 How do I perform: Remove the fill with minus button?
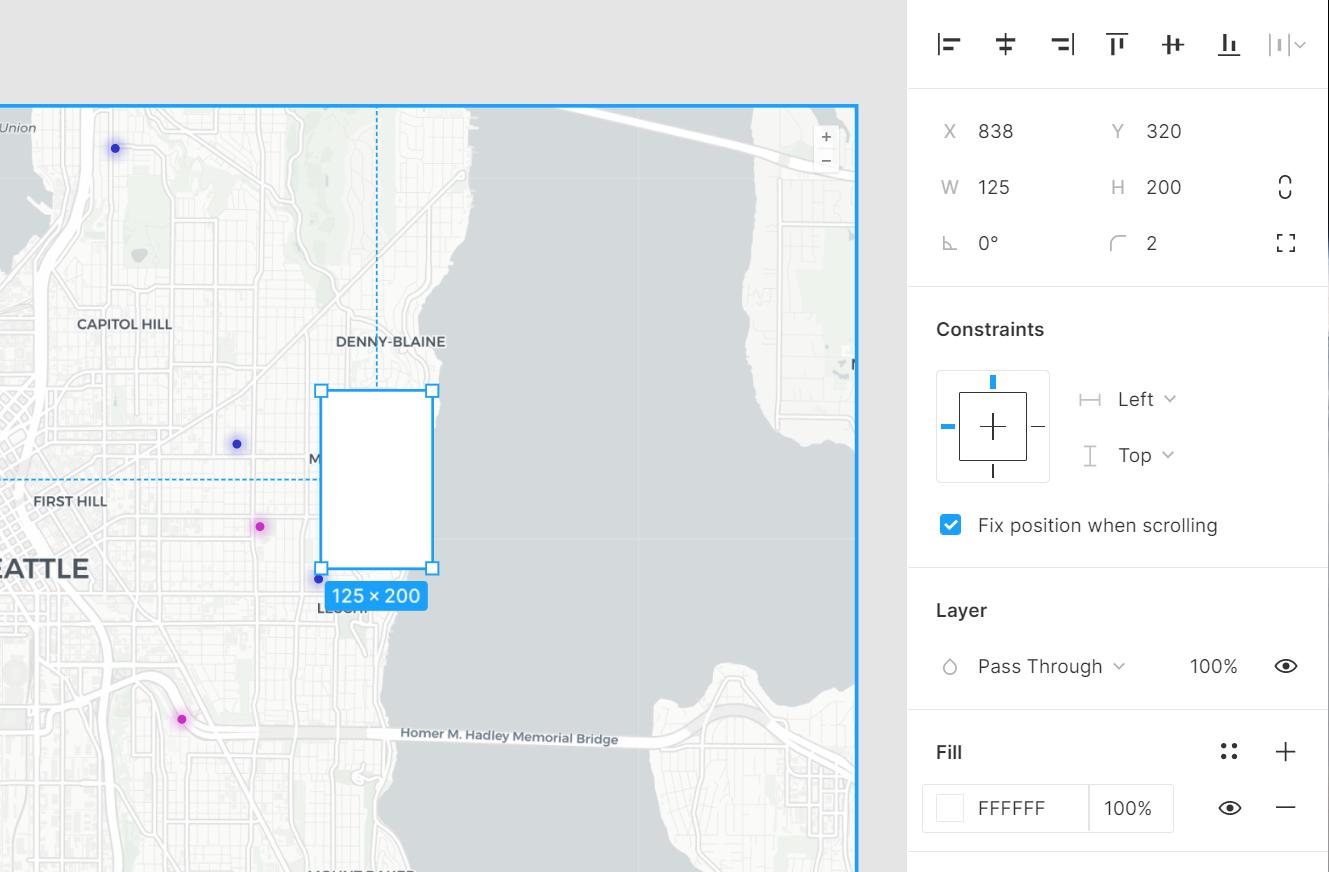[x=1285, y=808]
